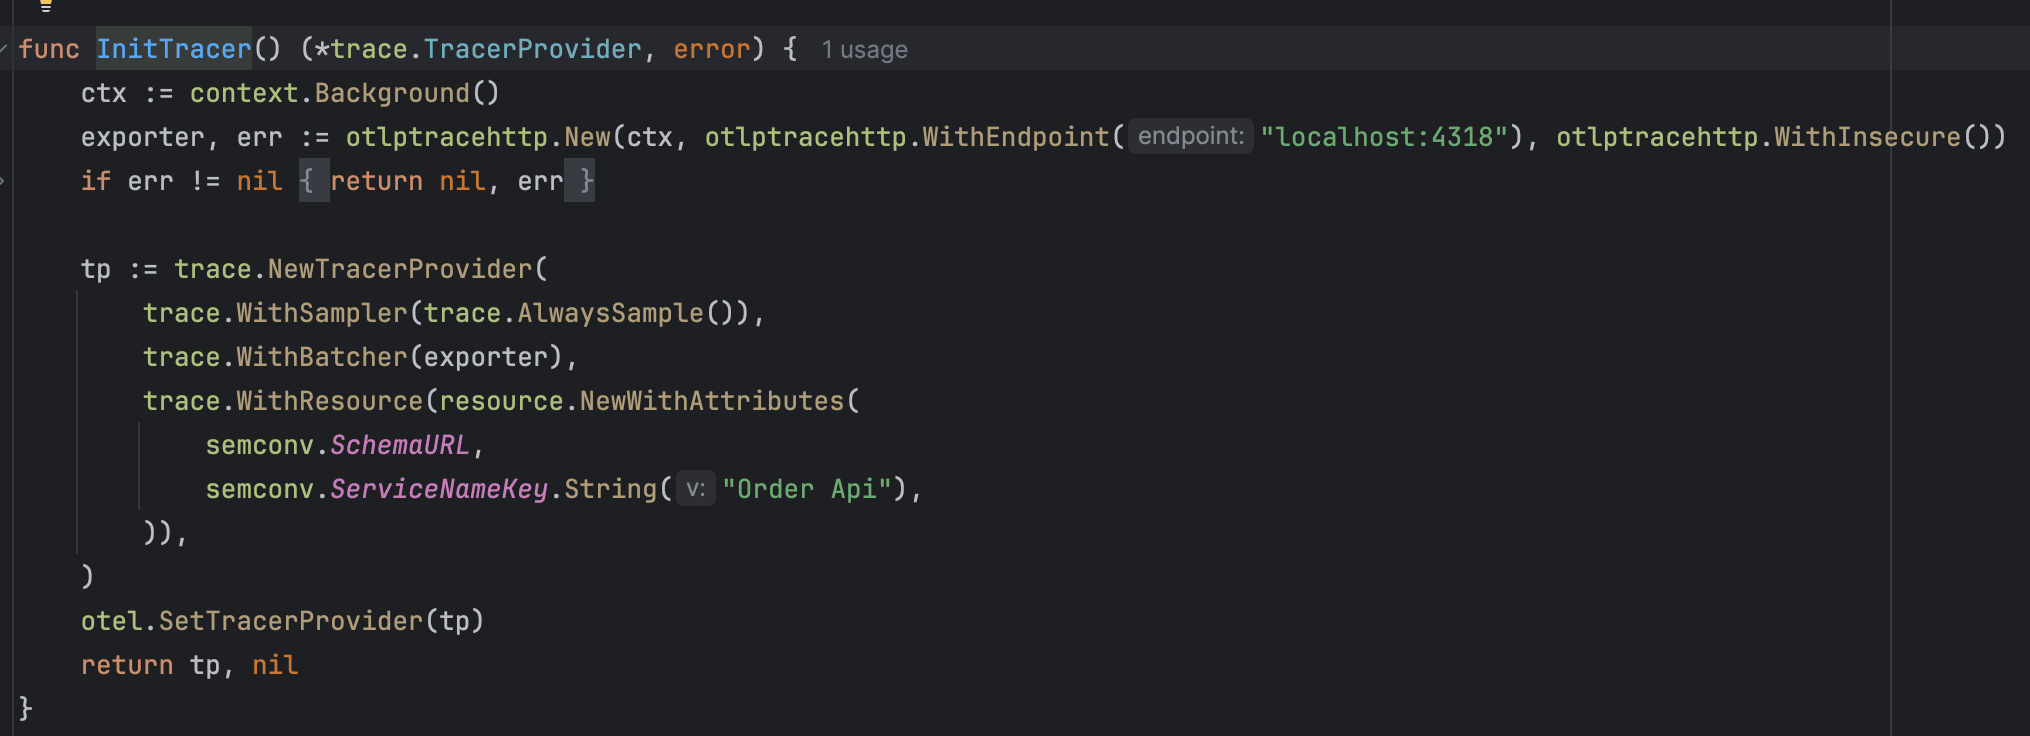Click the AlwaysSample function call

(610, 313)
